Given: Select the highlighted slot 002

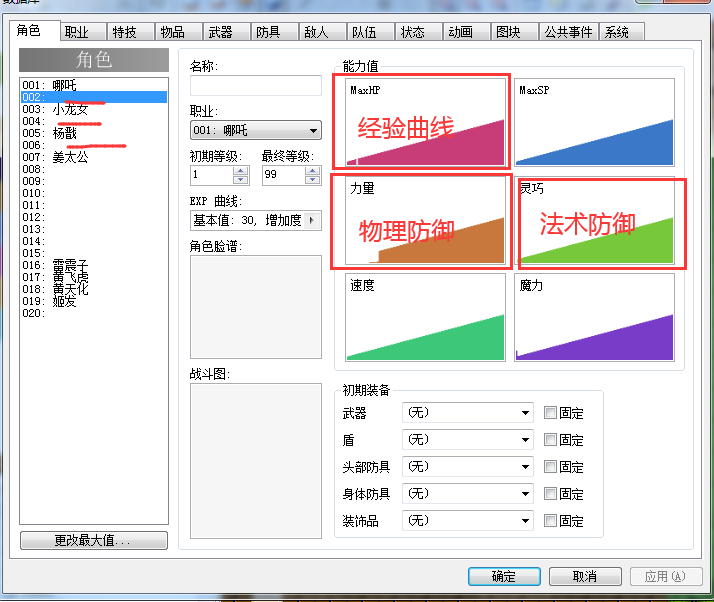Looking at the screenshot, I should 94,97.
